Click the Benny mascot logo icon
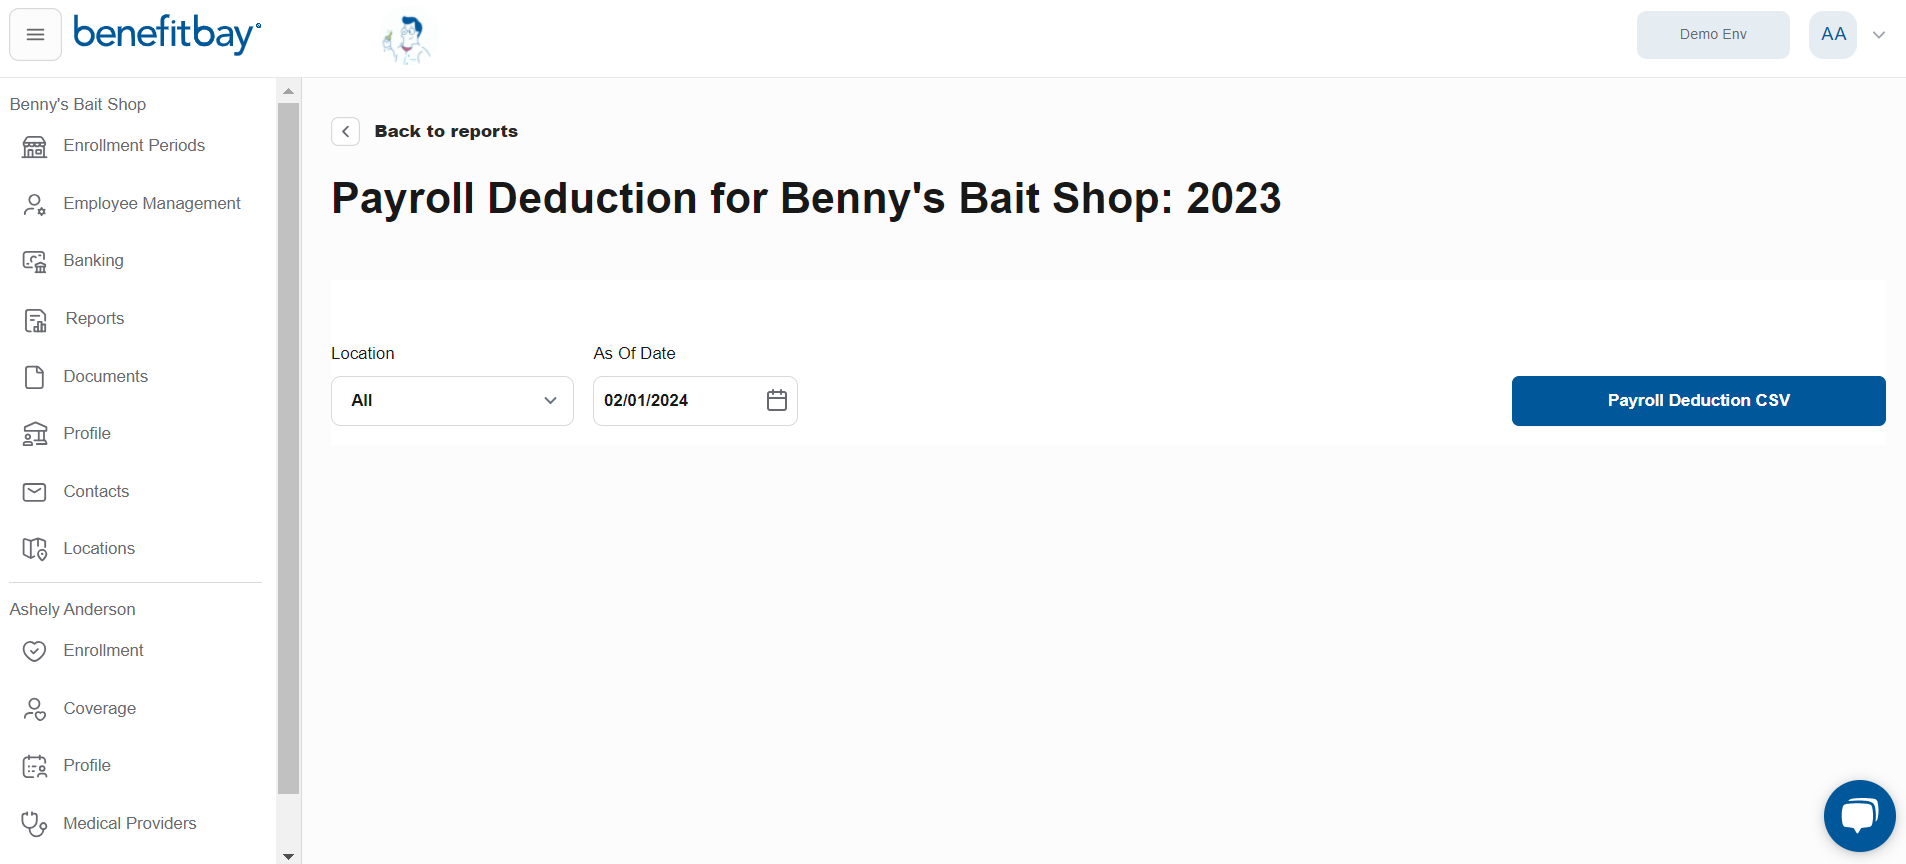Screen dimensions: 1906x864 (x=407, y=40)
